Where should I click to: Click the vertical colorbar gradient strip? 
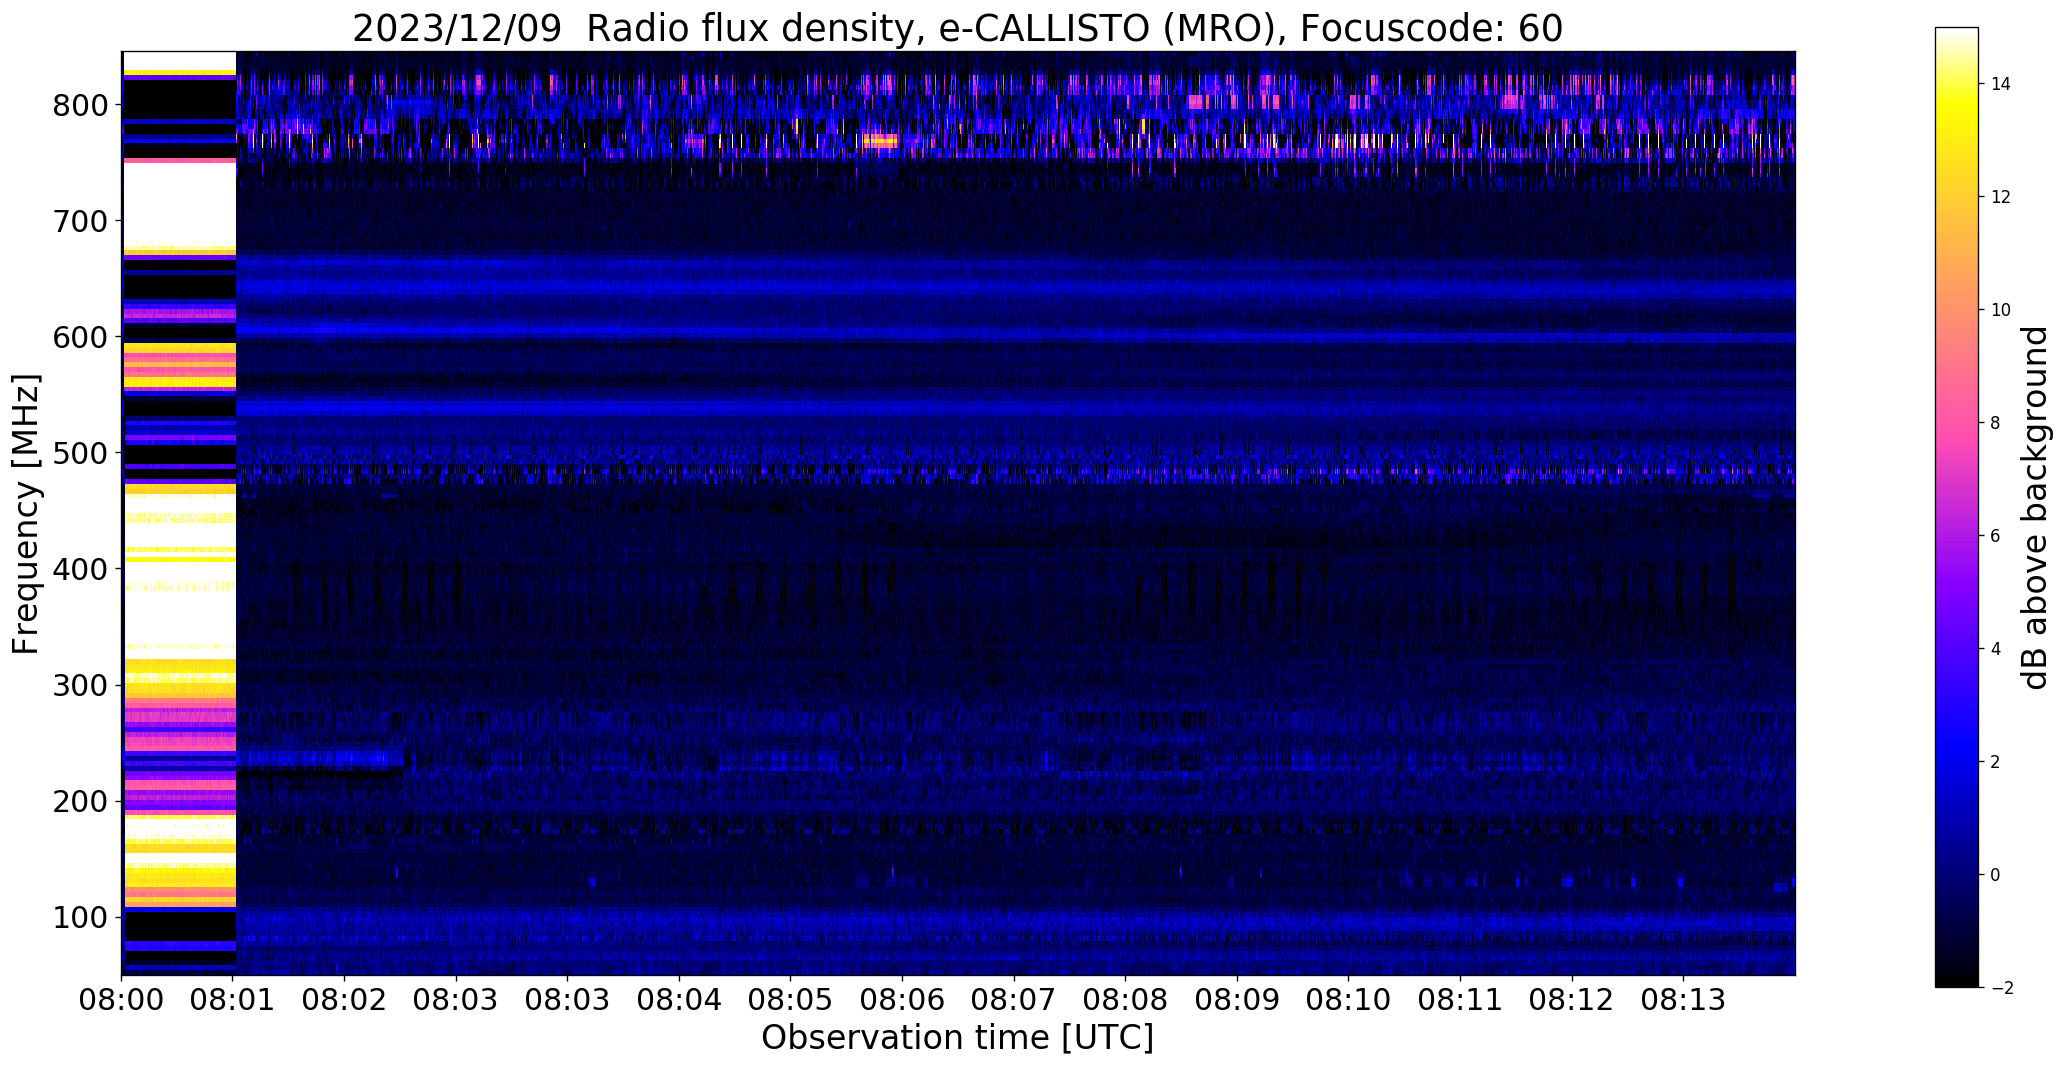click(x=1957, y=508)
